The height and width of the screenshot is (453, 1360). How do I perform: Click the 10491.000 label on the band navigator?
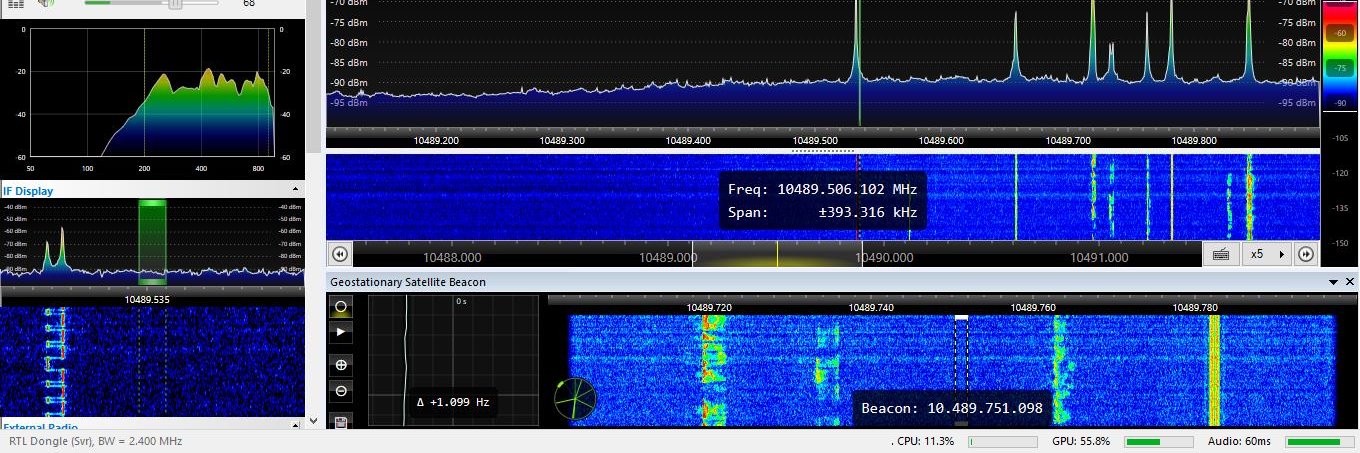pos(1099,257)
